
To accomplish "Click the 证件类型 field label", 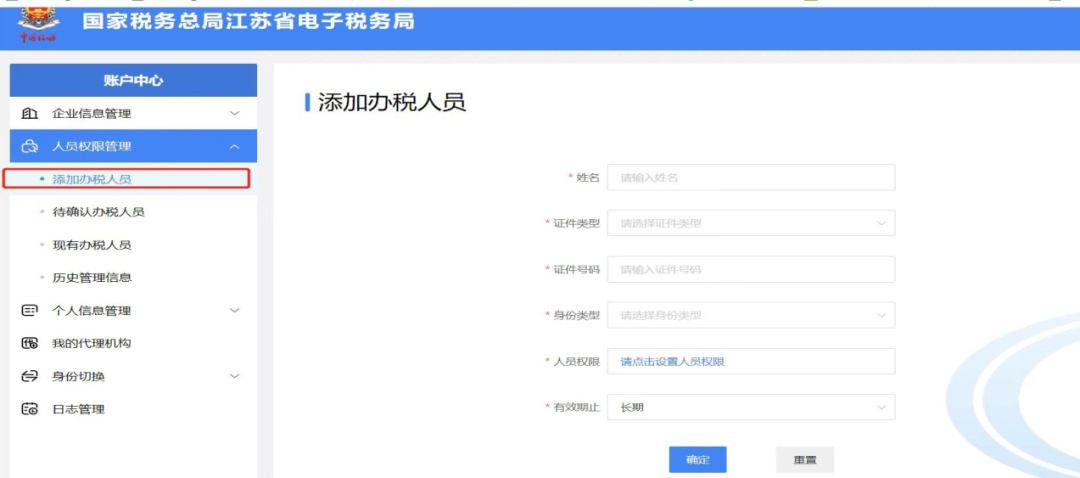I will coord(577,223).
